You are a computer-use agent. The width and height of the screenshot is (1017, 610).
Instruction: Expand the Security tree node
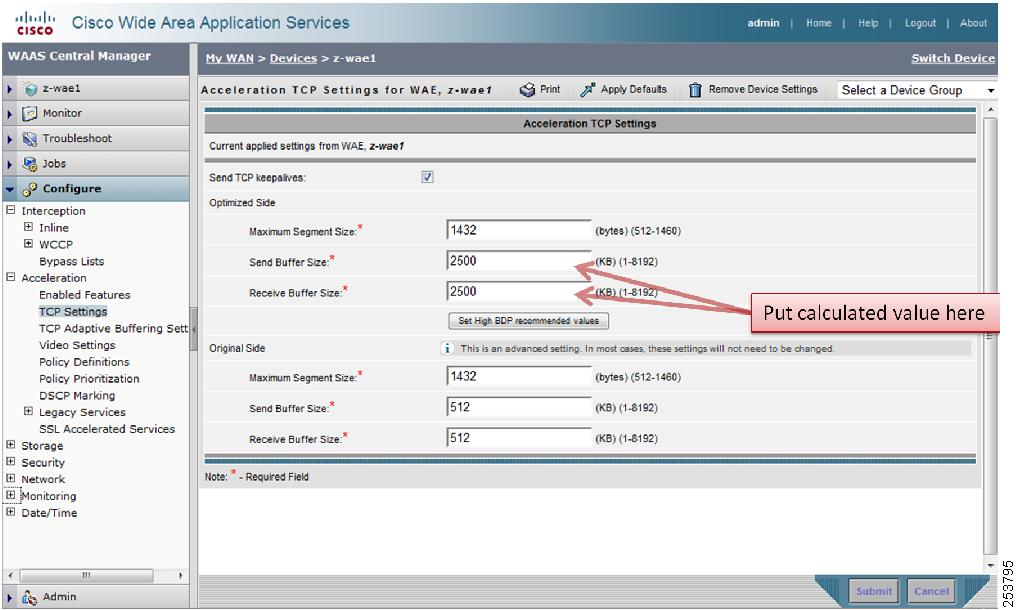point(10,462)
